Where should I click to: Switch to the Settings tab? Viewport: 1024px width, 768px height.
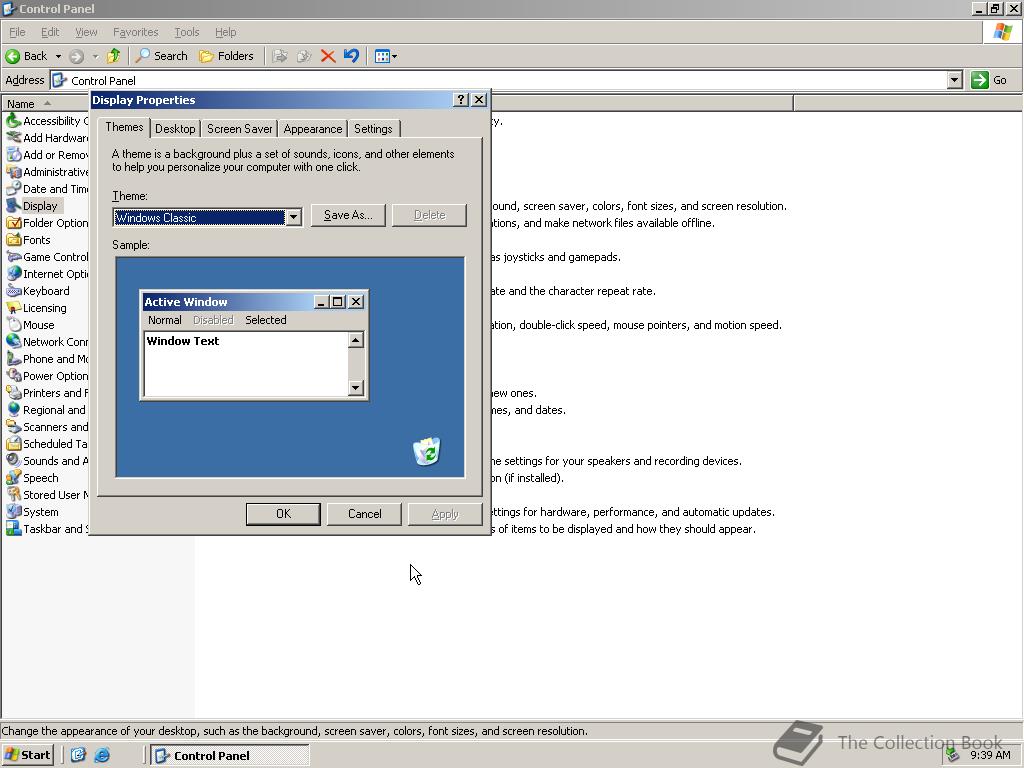coord(374,129)
